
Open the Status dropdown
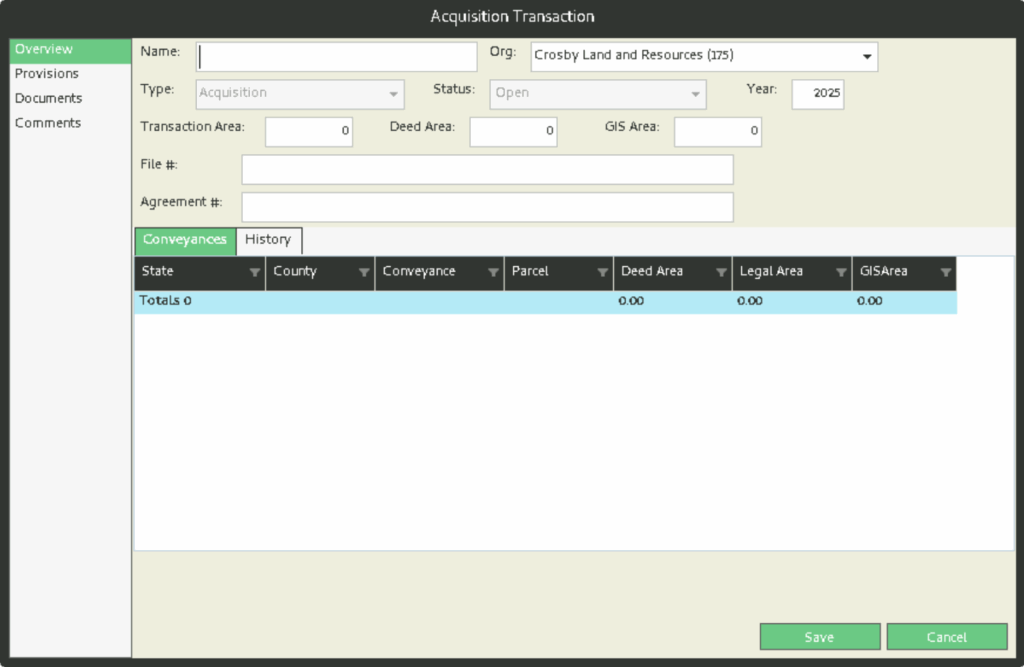click(695, 94)
